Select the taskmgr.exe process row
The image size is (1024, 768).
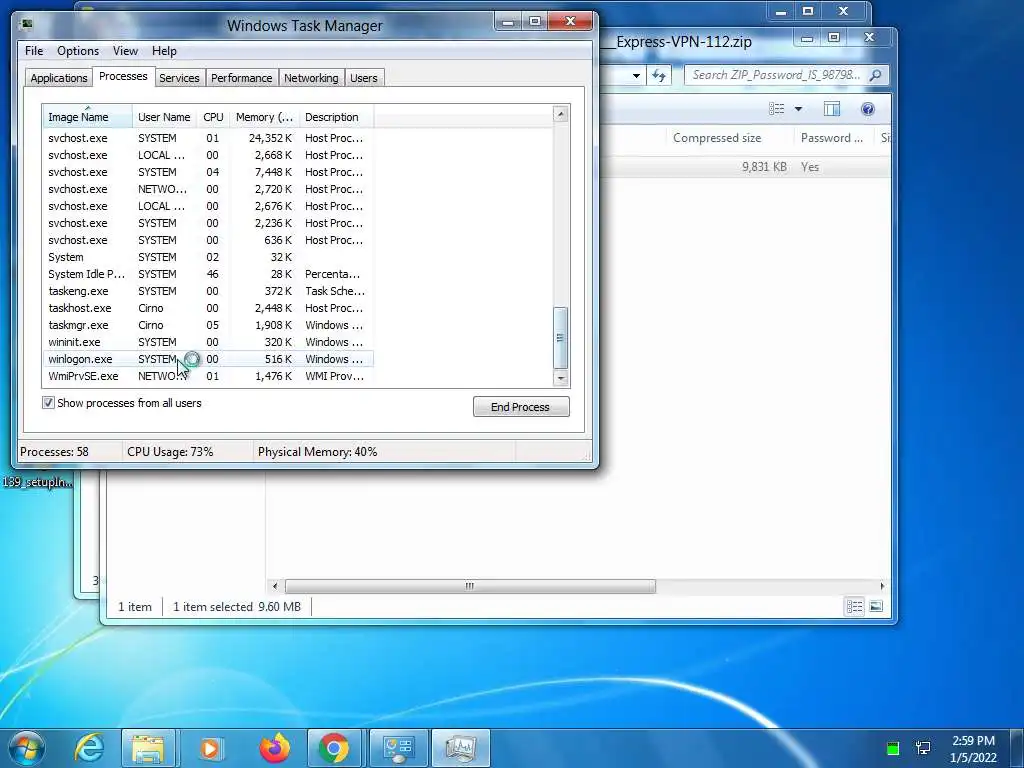[208, 325]
